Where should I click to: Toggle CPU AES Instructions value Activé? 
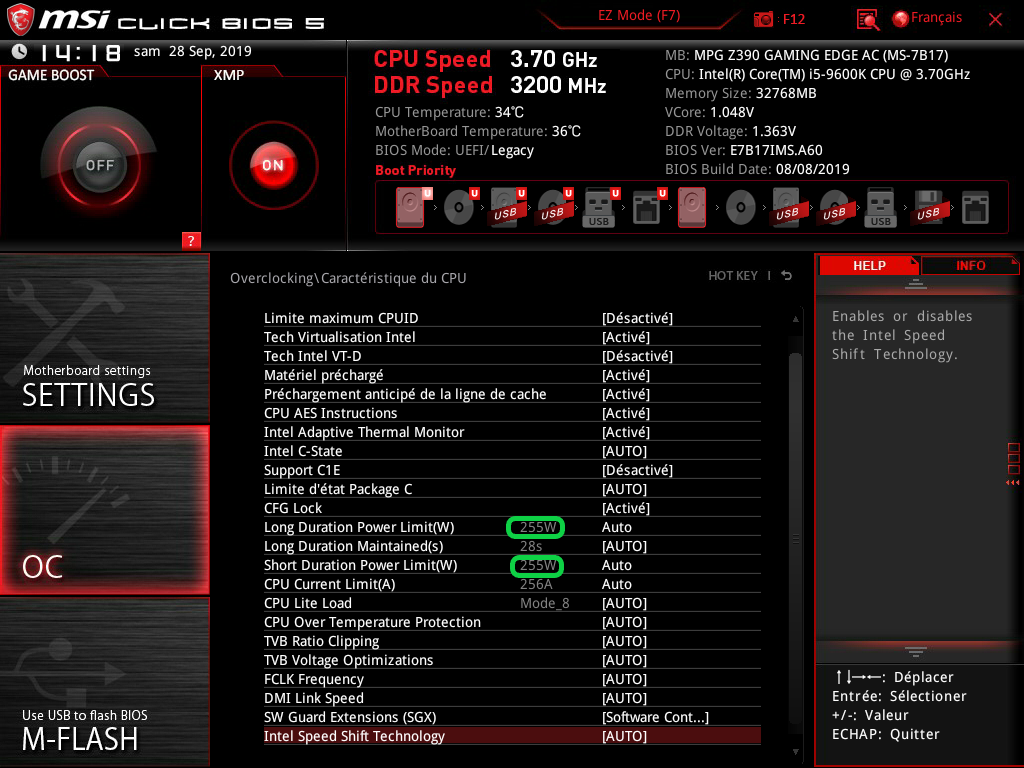(x=626, y=413)
